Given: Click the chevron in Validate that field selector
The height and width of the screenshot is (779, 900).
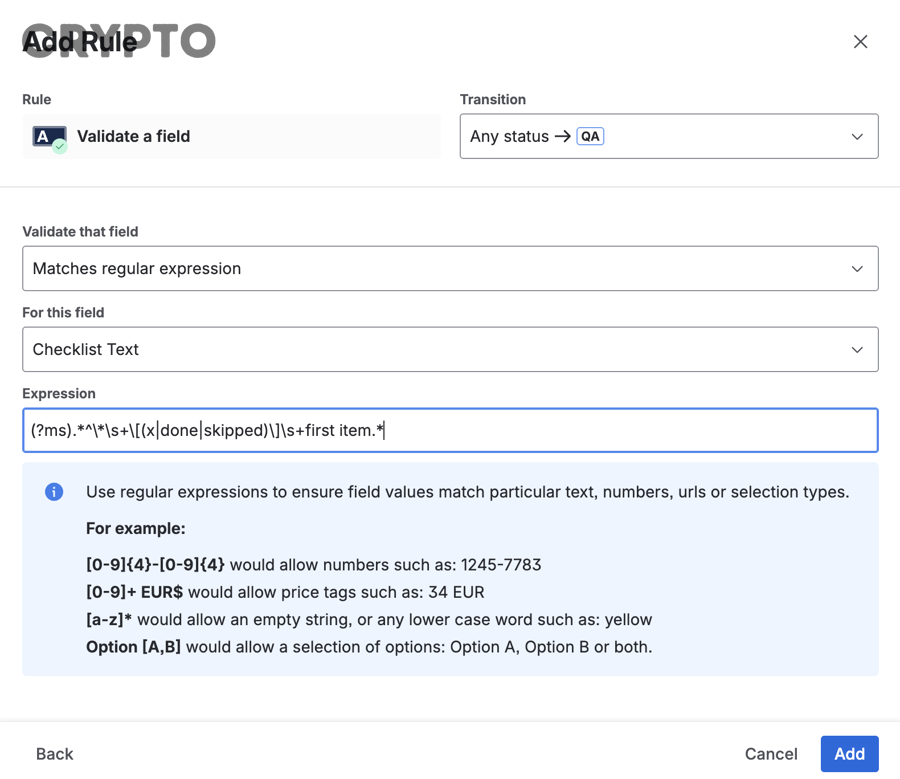Looking at the screenshot, I should [x=857, y=268].
